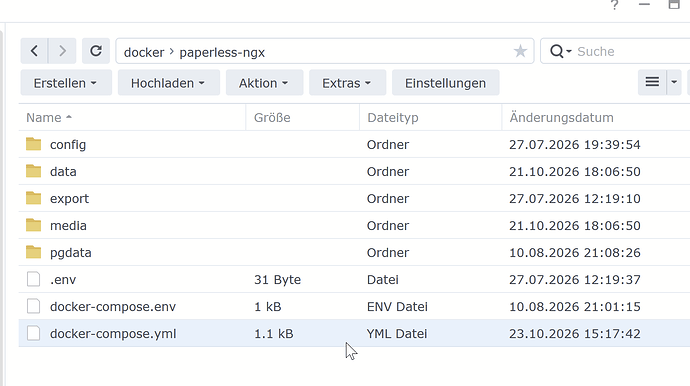Open the Erstellen dropdown
Viewport: 690px width, 386px height.
[66, 83]
